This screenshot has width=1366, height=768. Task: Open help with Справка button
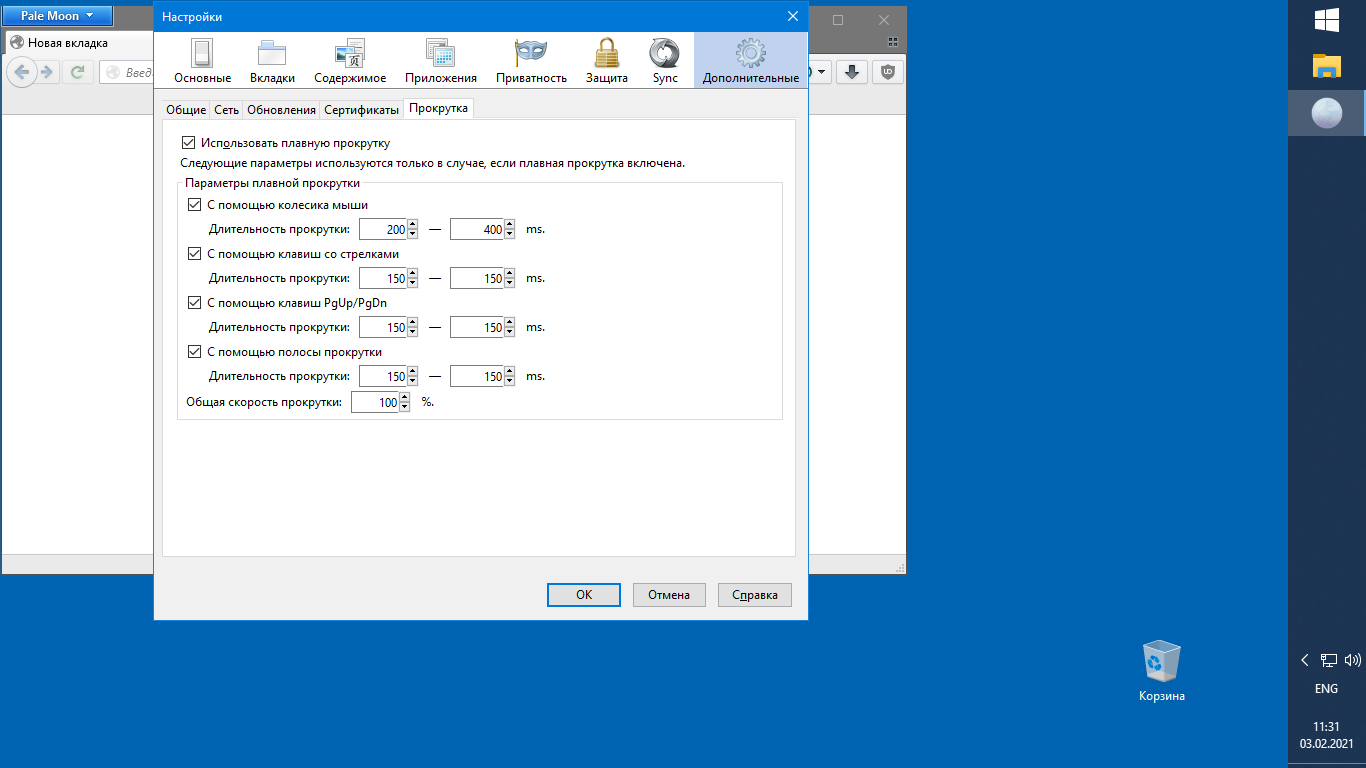(x=755, y=595)
